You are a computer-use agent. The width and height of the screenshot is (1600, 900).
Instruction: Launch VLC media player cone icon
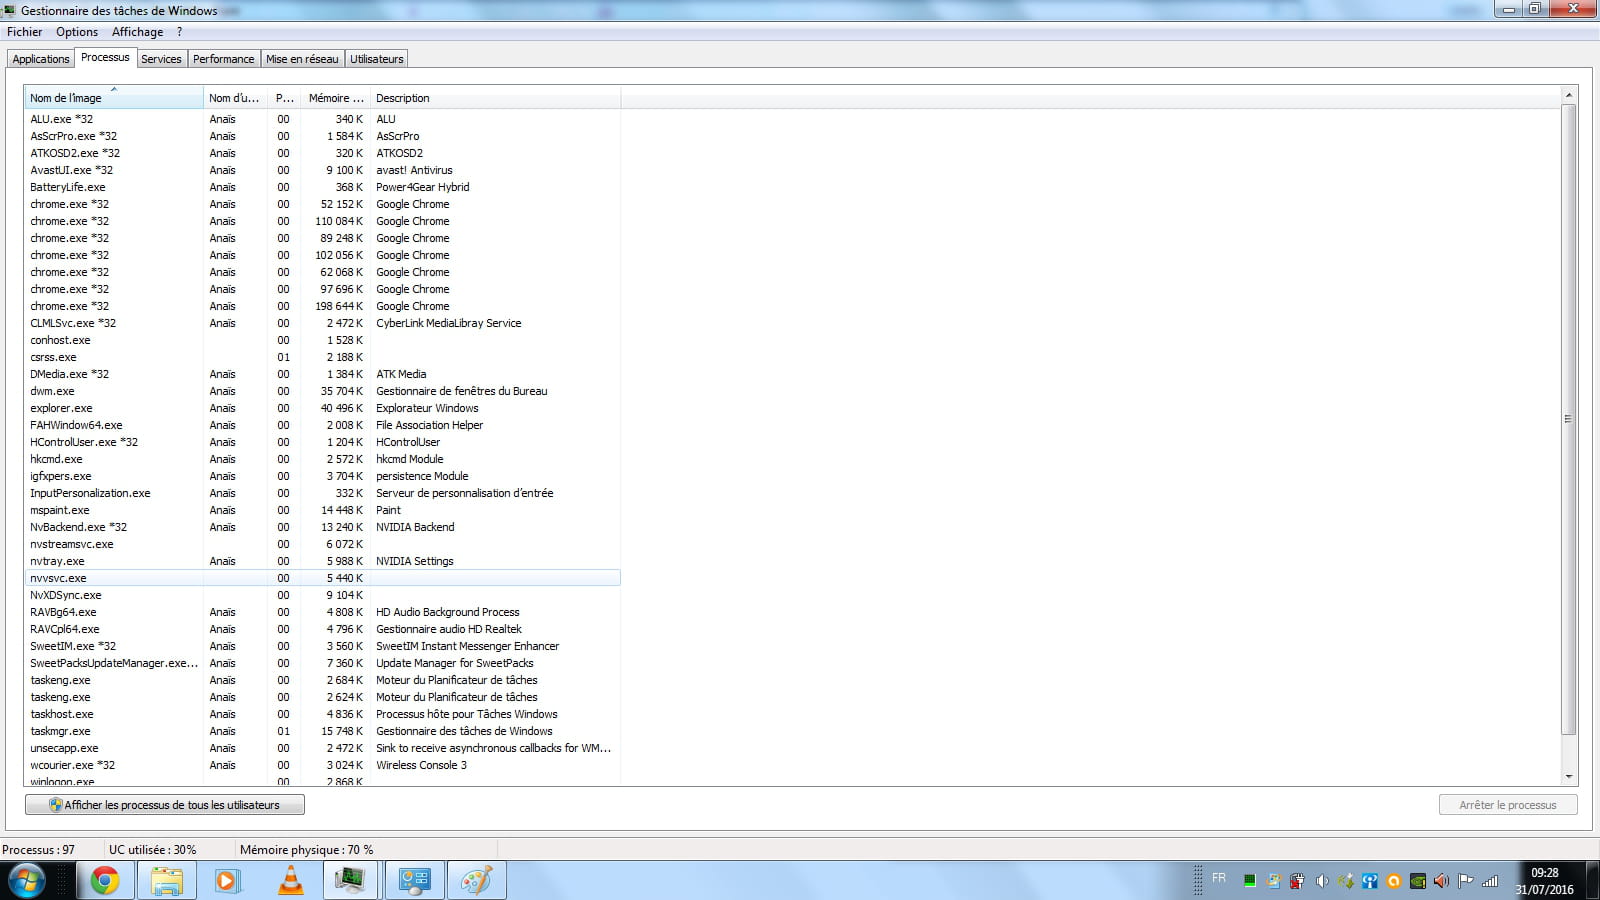coord(290,881)
